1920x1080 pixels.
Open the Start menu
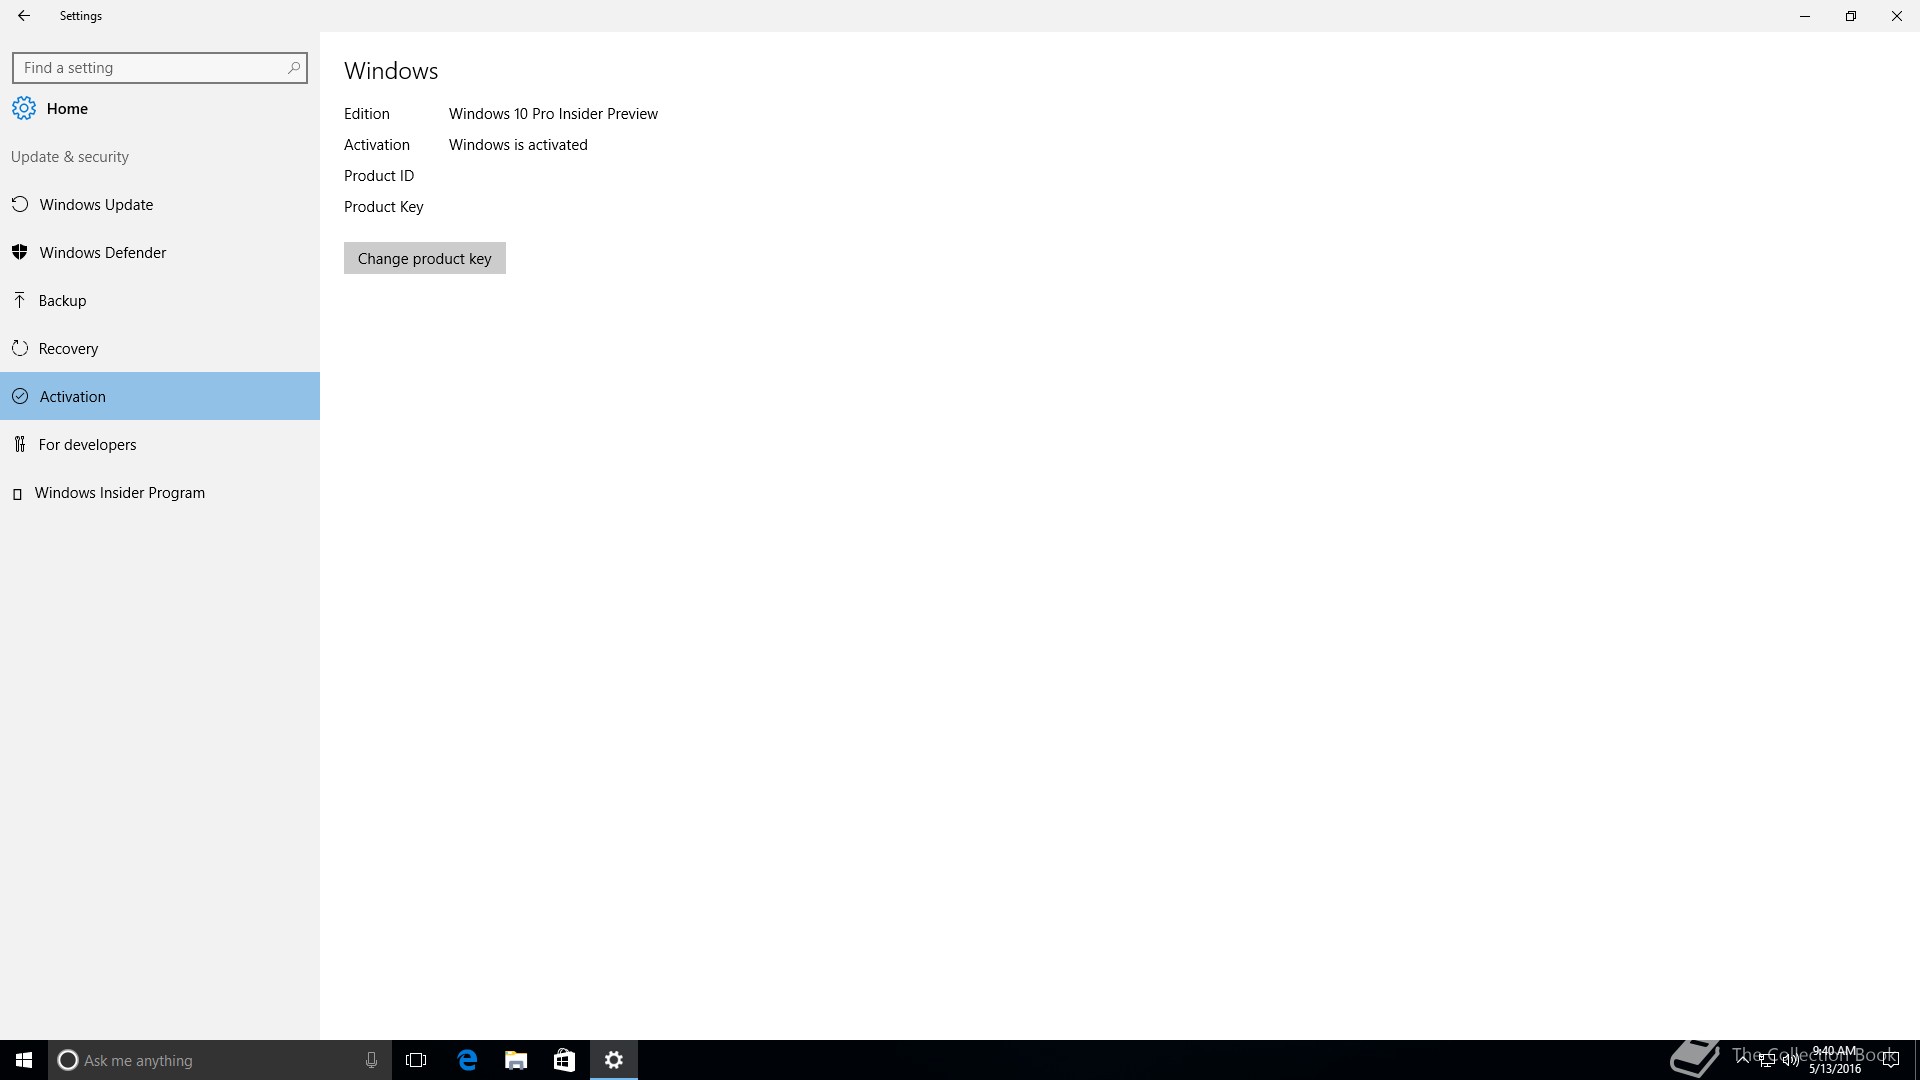click(24, 1060)
